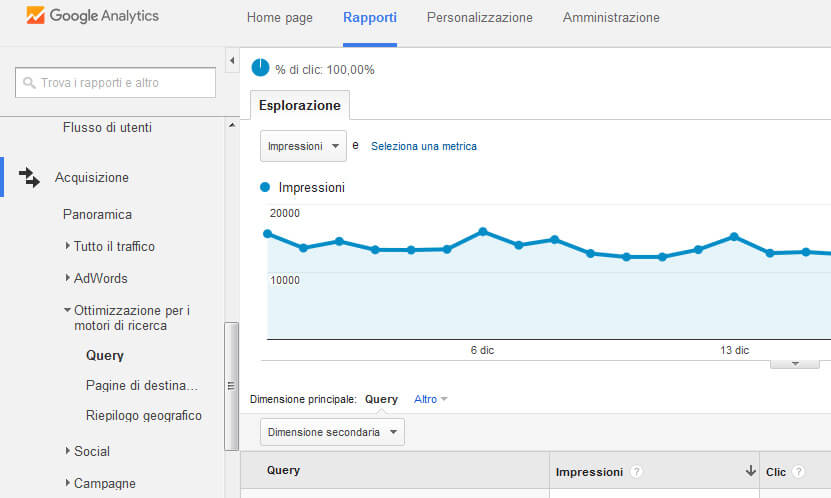The width and height of the screenshot is (831, 498).
Task: Click the 10000 axis label
Action: [x=285, y=280]
